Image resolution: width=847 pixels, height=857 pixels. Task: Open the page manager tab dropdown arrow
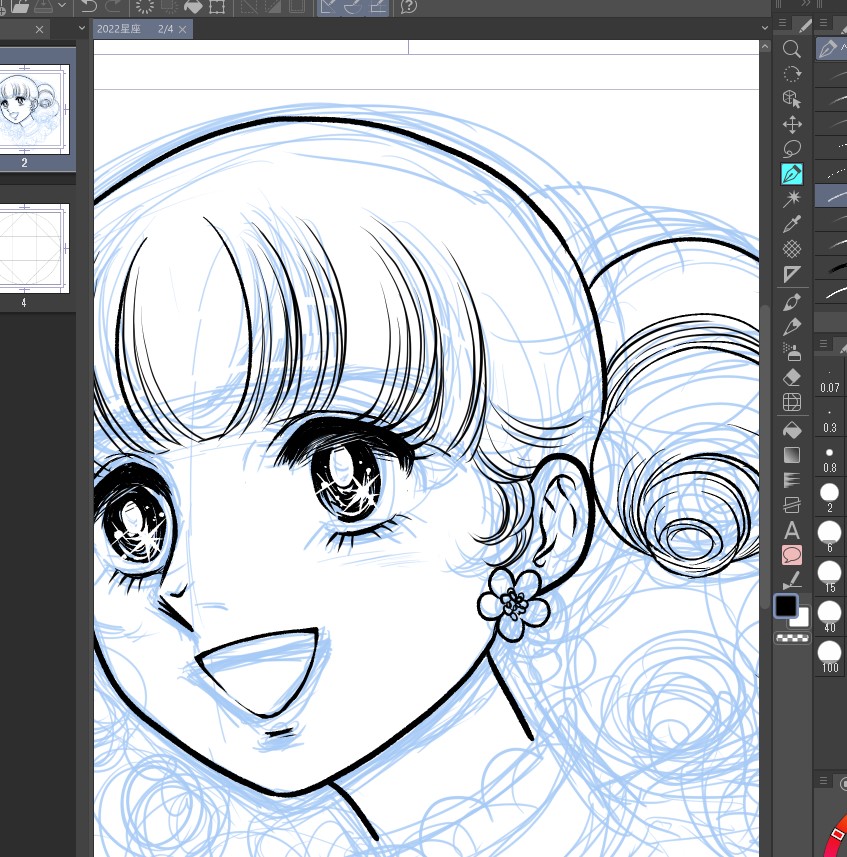pos(82,28)
